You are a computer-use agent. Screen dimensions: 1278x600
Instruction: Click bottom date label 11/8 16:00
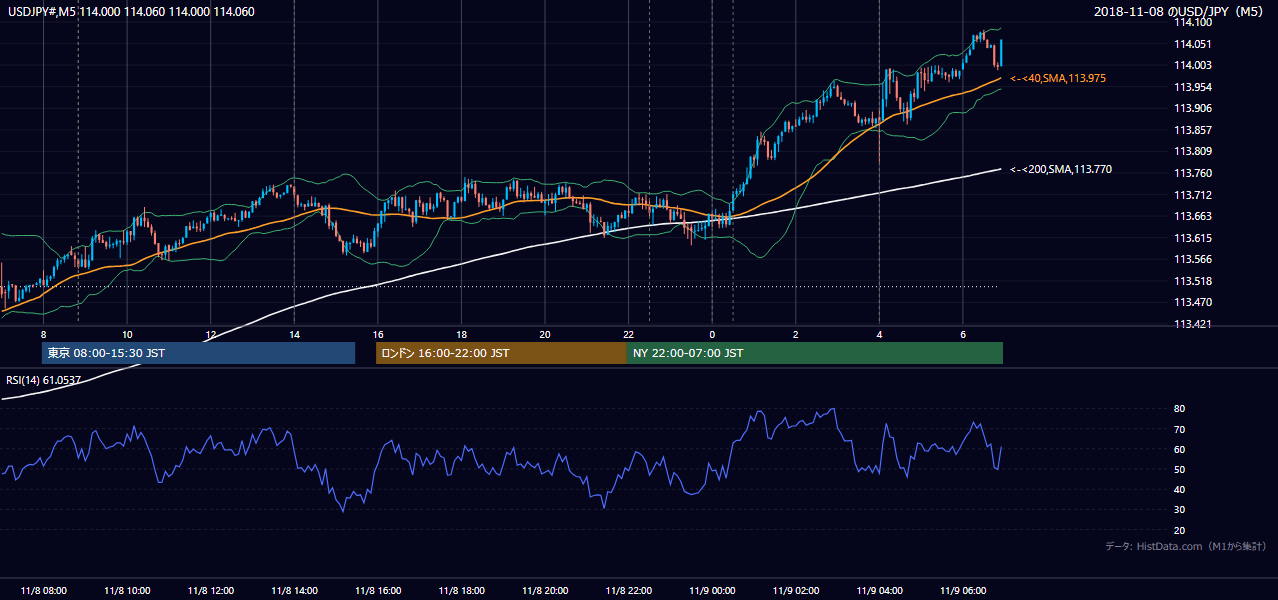377,591
